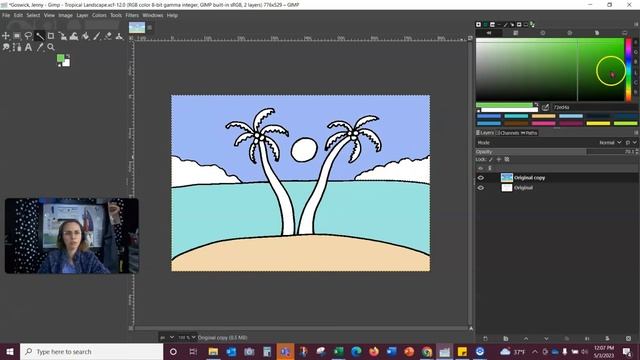
Task: Select the Original layer row
Action: (x=557, y=188)
